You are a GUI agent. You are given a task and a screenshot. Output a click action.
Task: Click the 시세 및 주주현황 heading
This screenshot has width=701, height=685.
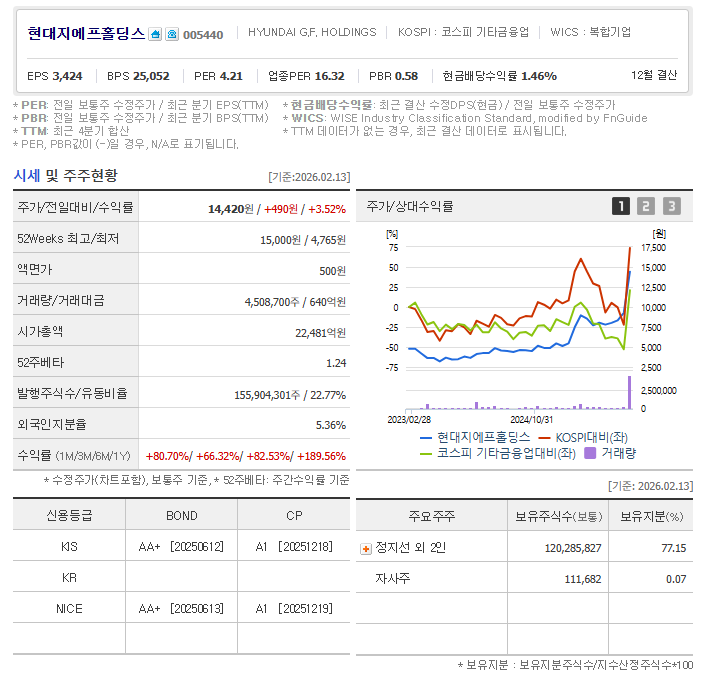[x=65, y=175]
